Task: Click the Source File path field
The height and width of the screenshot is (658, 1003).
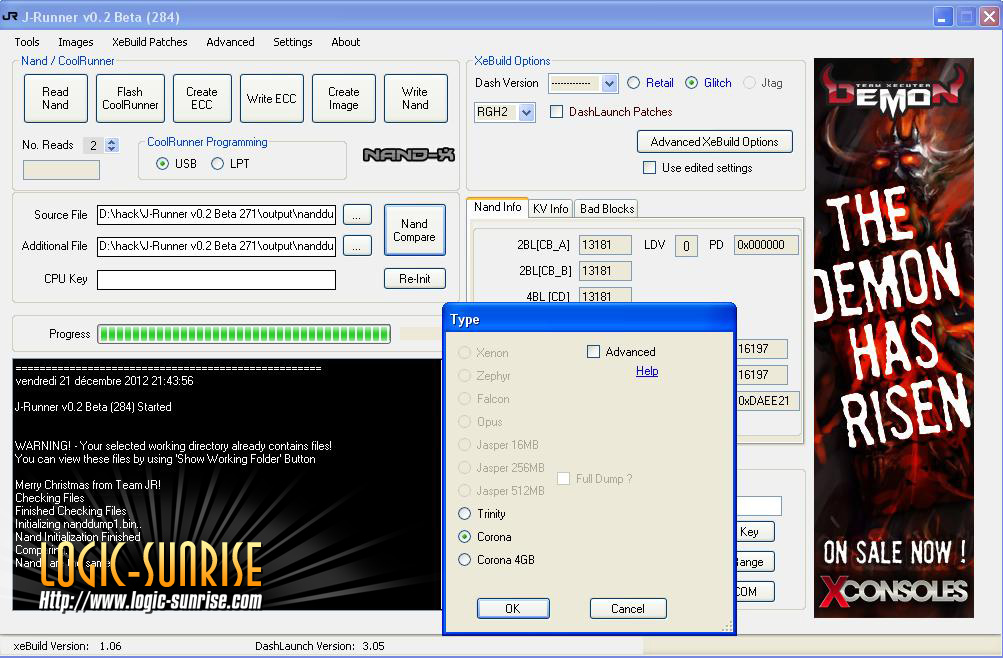Action: tap(216, 215)
